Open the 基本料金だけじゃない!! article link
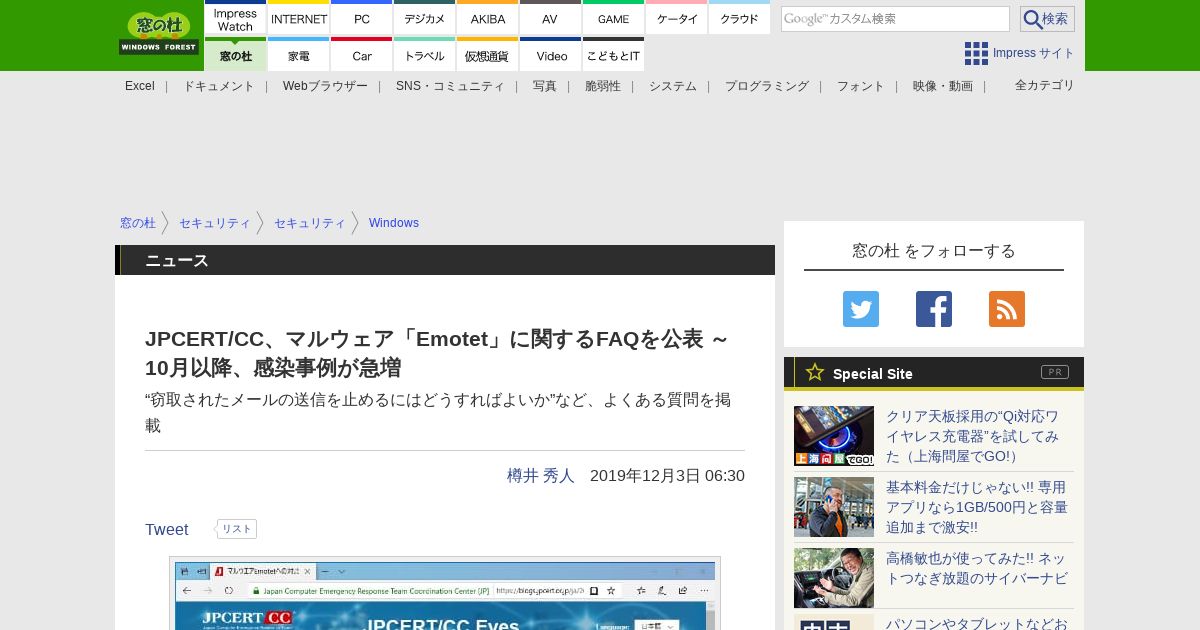This screenshot has height=630, width=1200. click(x=977, y=507)
